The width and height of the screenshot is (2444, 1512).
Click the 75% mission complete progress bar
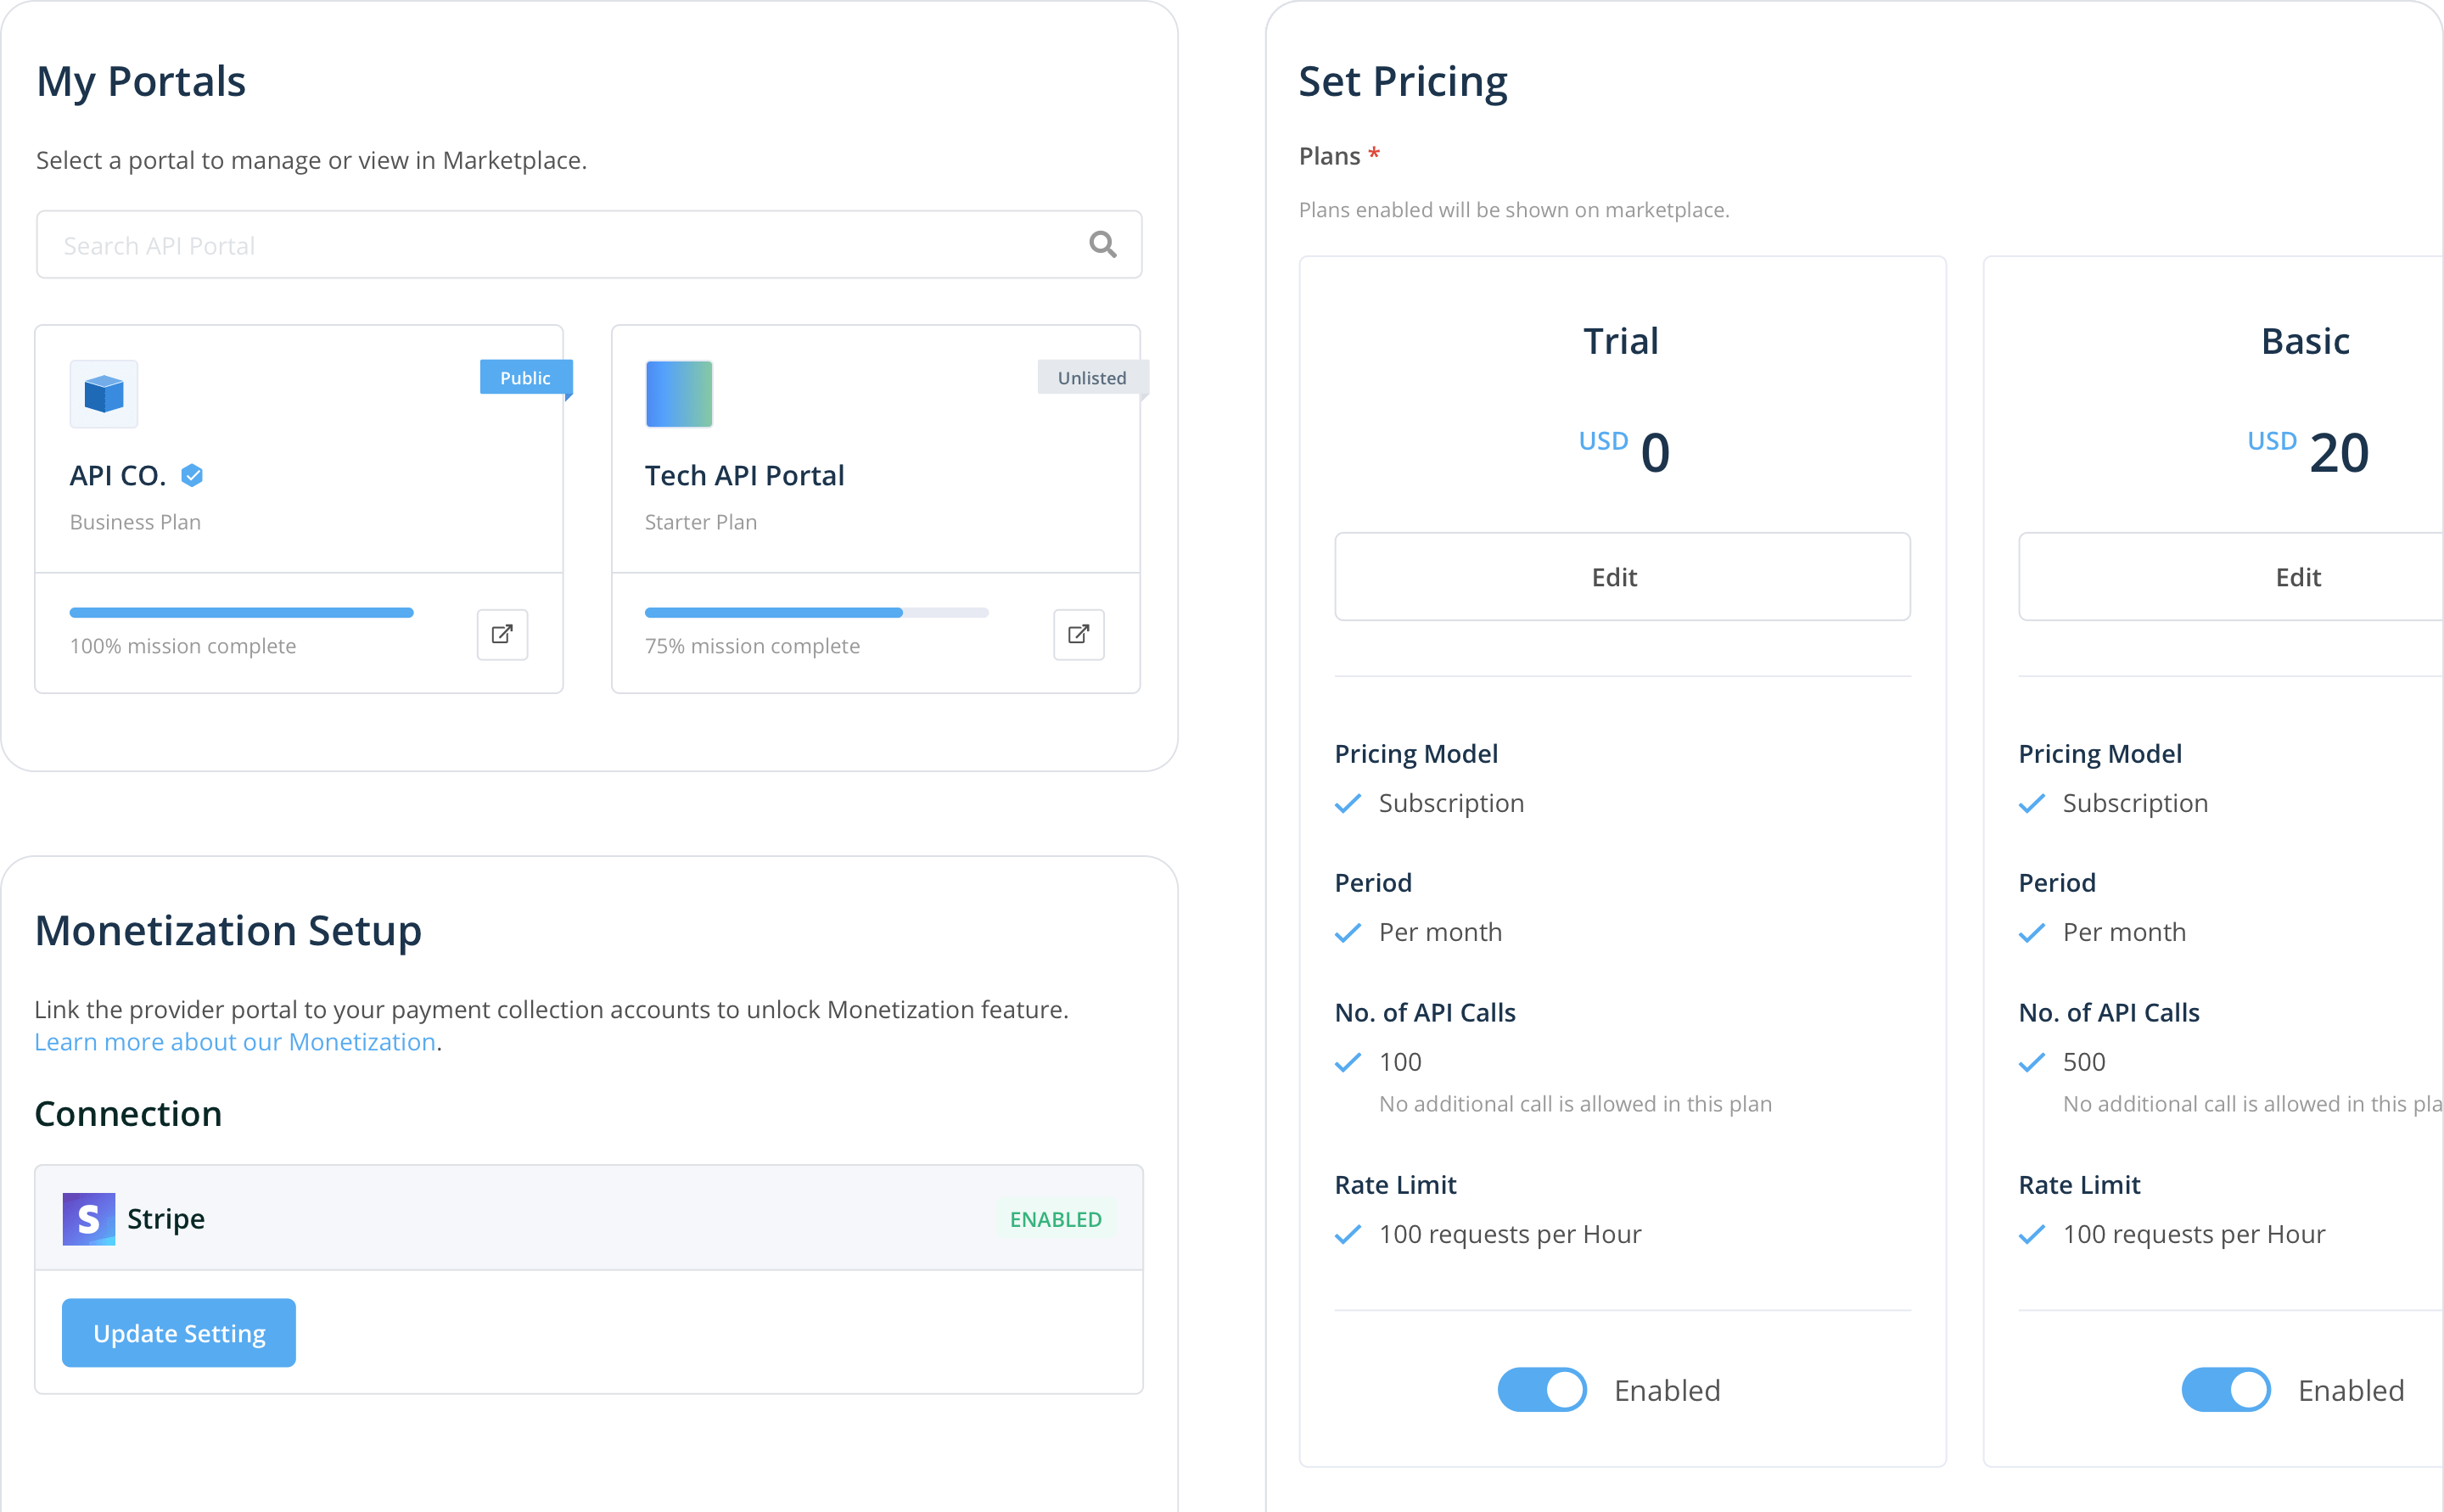coord(816,612)
